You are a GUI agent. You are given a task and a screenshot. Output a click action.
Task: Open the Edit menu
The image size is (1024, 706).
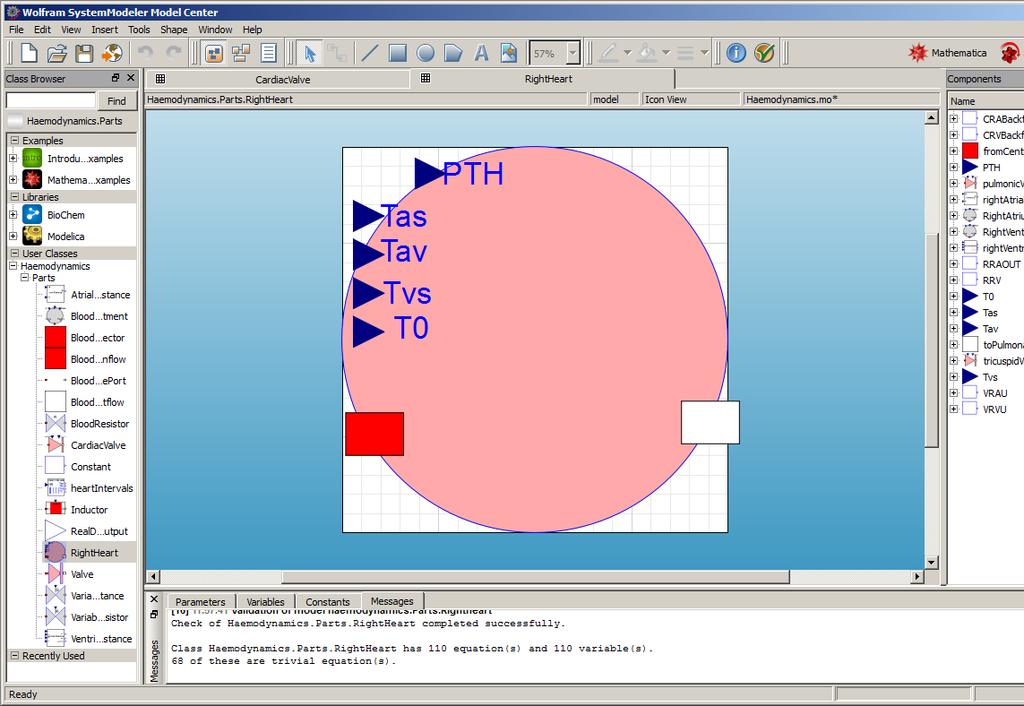42,29
